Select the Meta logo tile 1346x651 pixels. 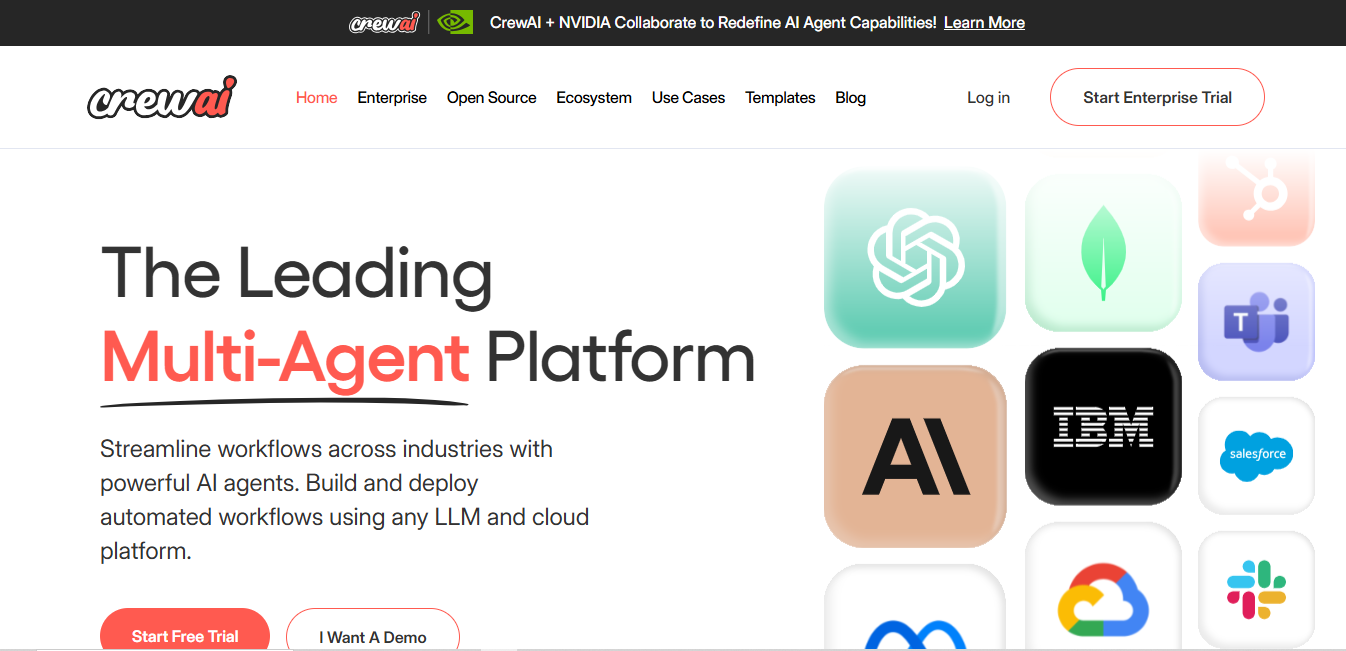point(915,608)
